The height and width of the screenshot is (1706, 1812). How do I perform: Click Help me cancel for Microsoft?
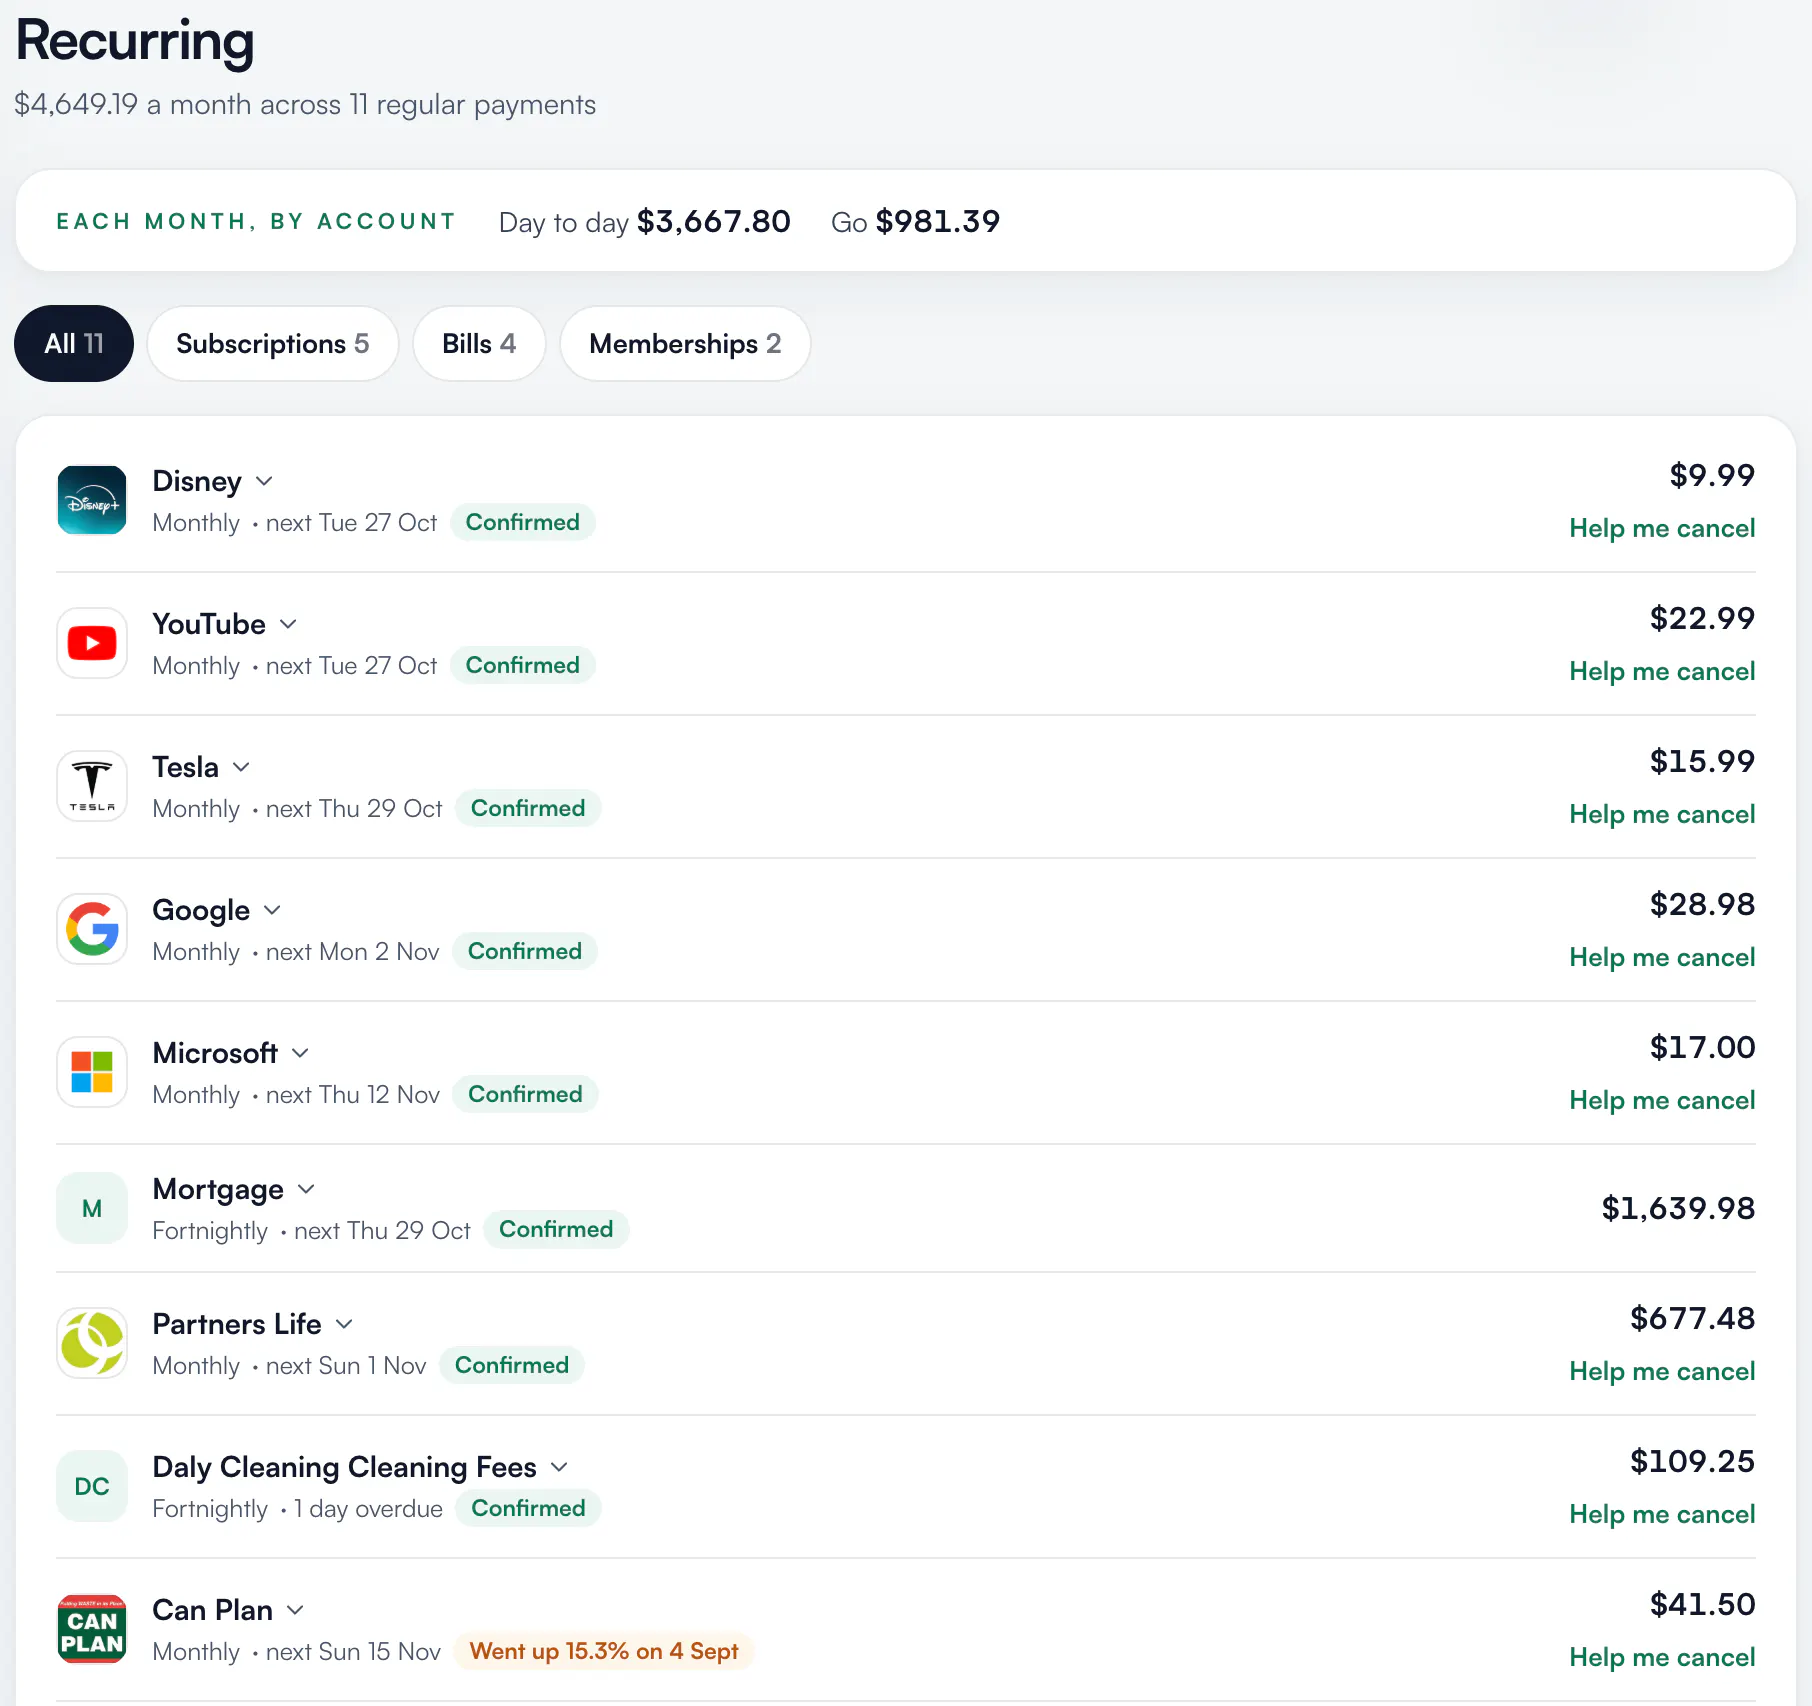point(1662,1100)
